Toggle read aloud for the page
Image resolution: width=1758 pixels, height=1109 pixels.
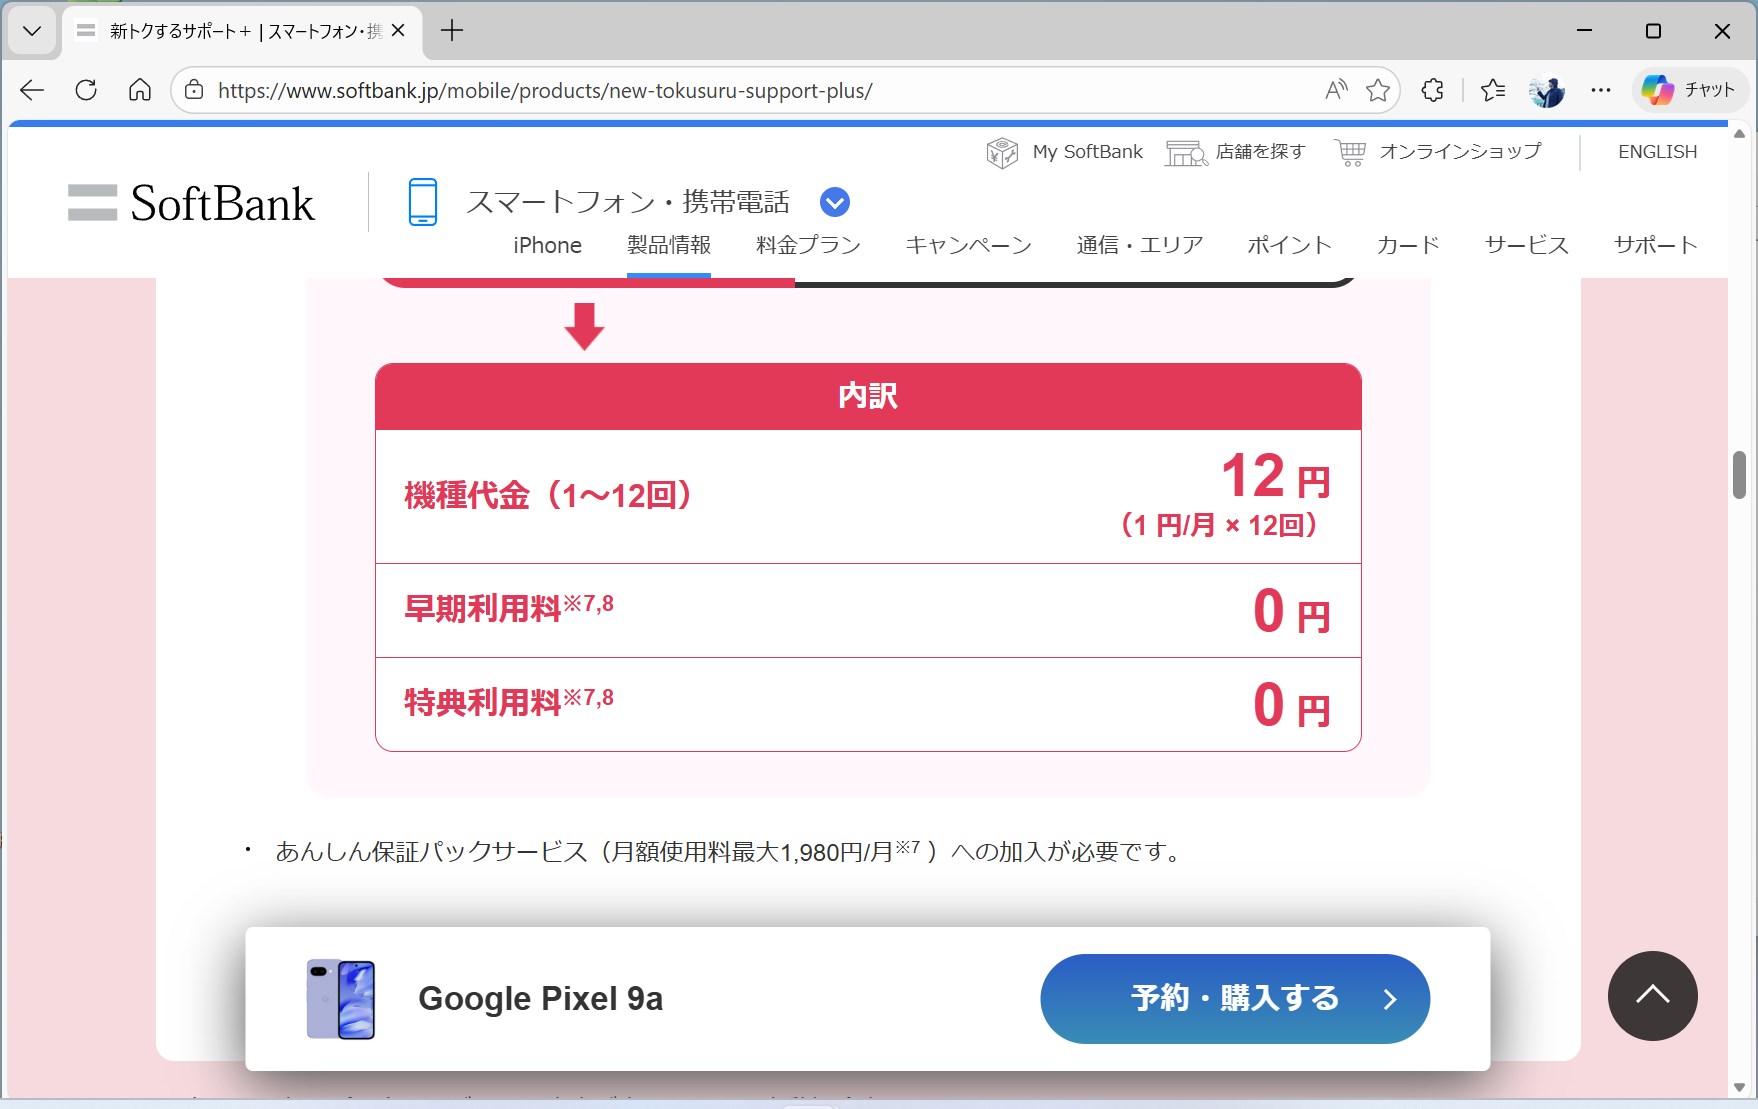pos(1335,89)
